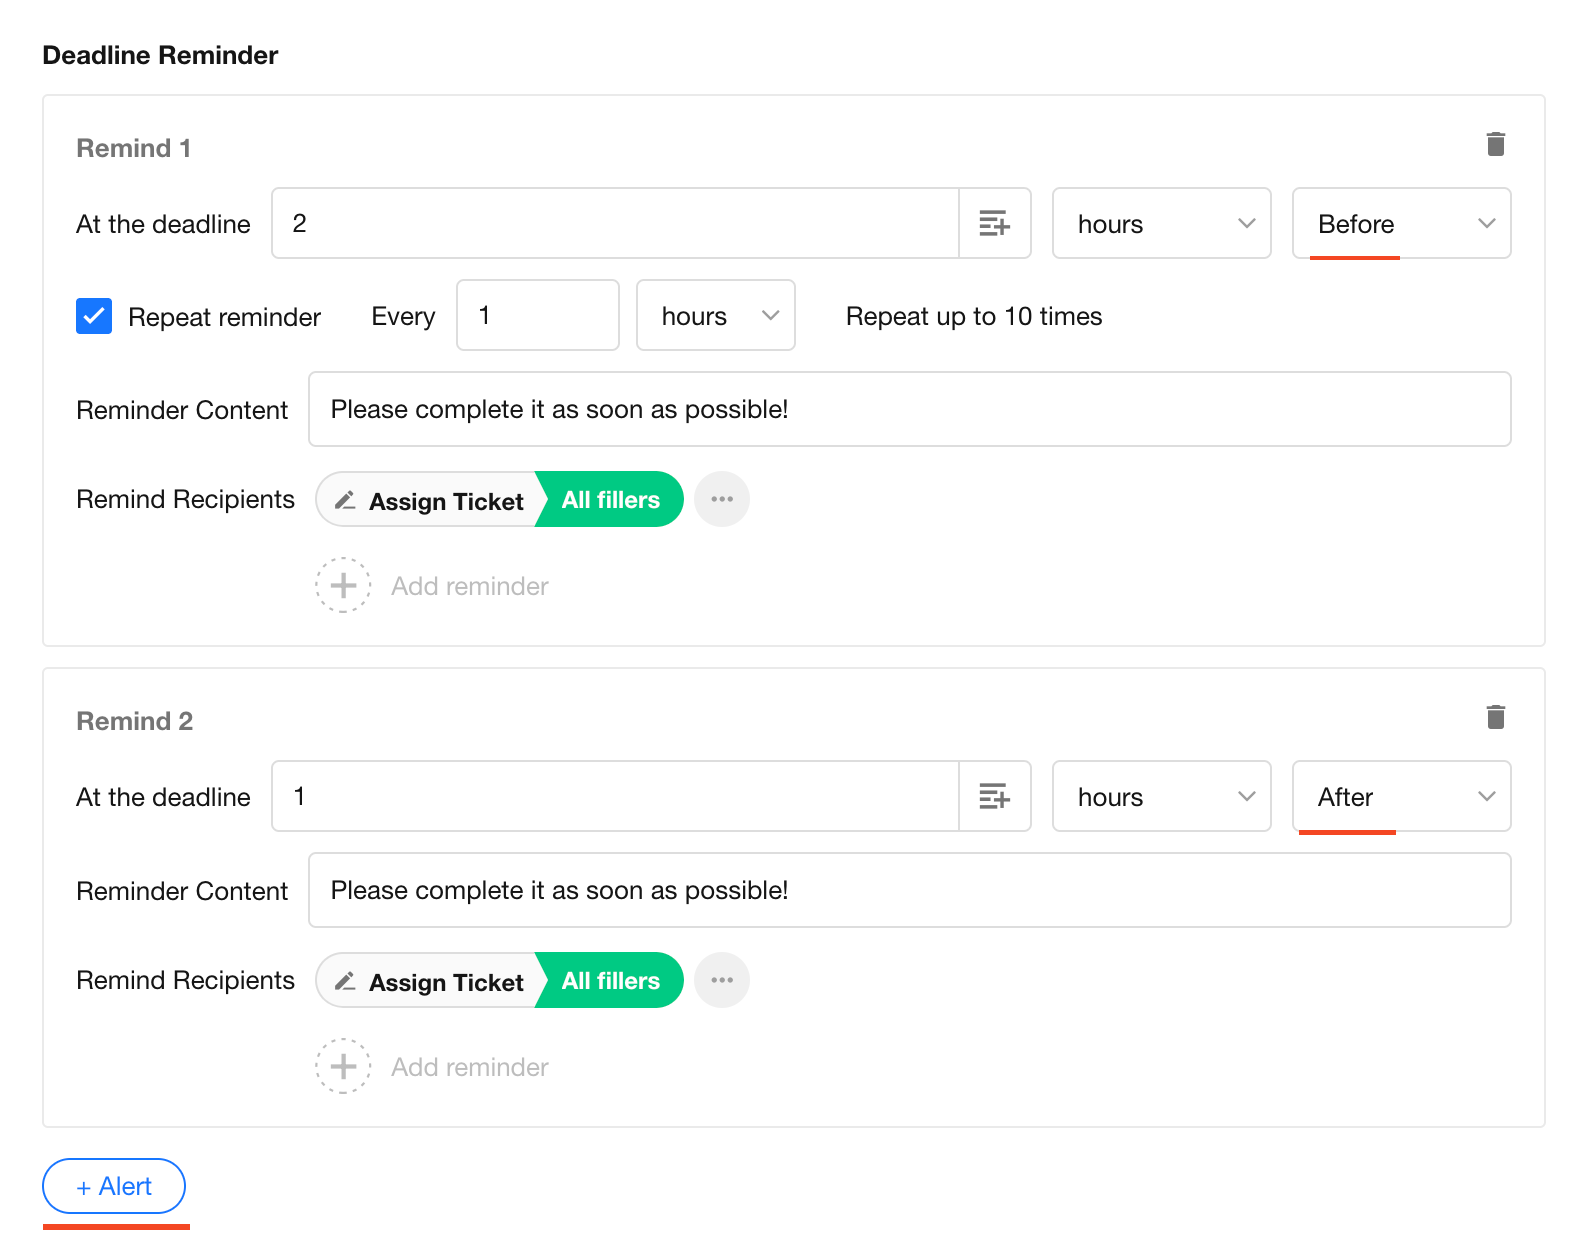Open the After dropdown in Remind 2
The image size is (1580, 1258).
tap(1400, 796)
